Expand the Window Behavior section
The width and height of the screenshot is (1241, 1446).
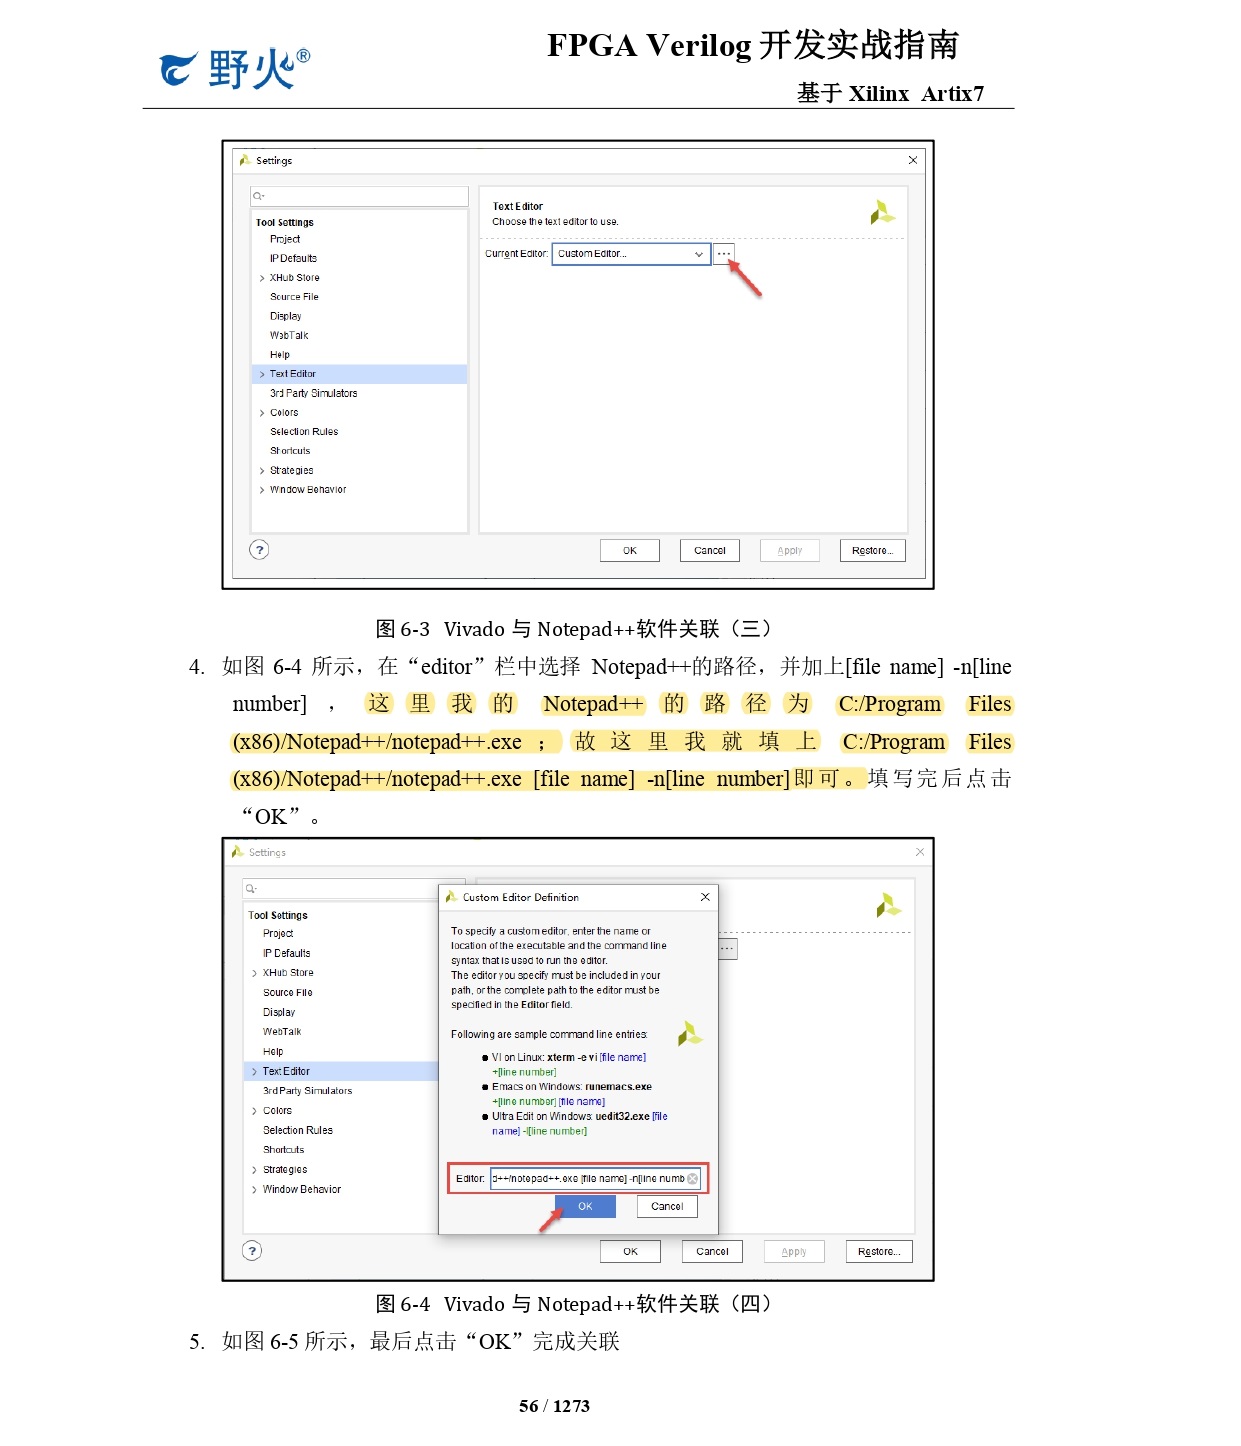click(262, 489)
